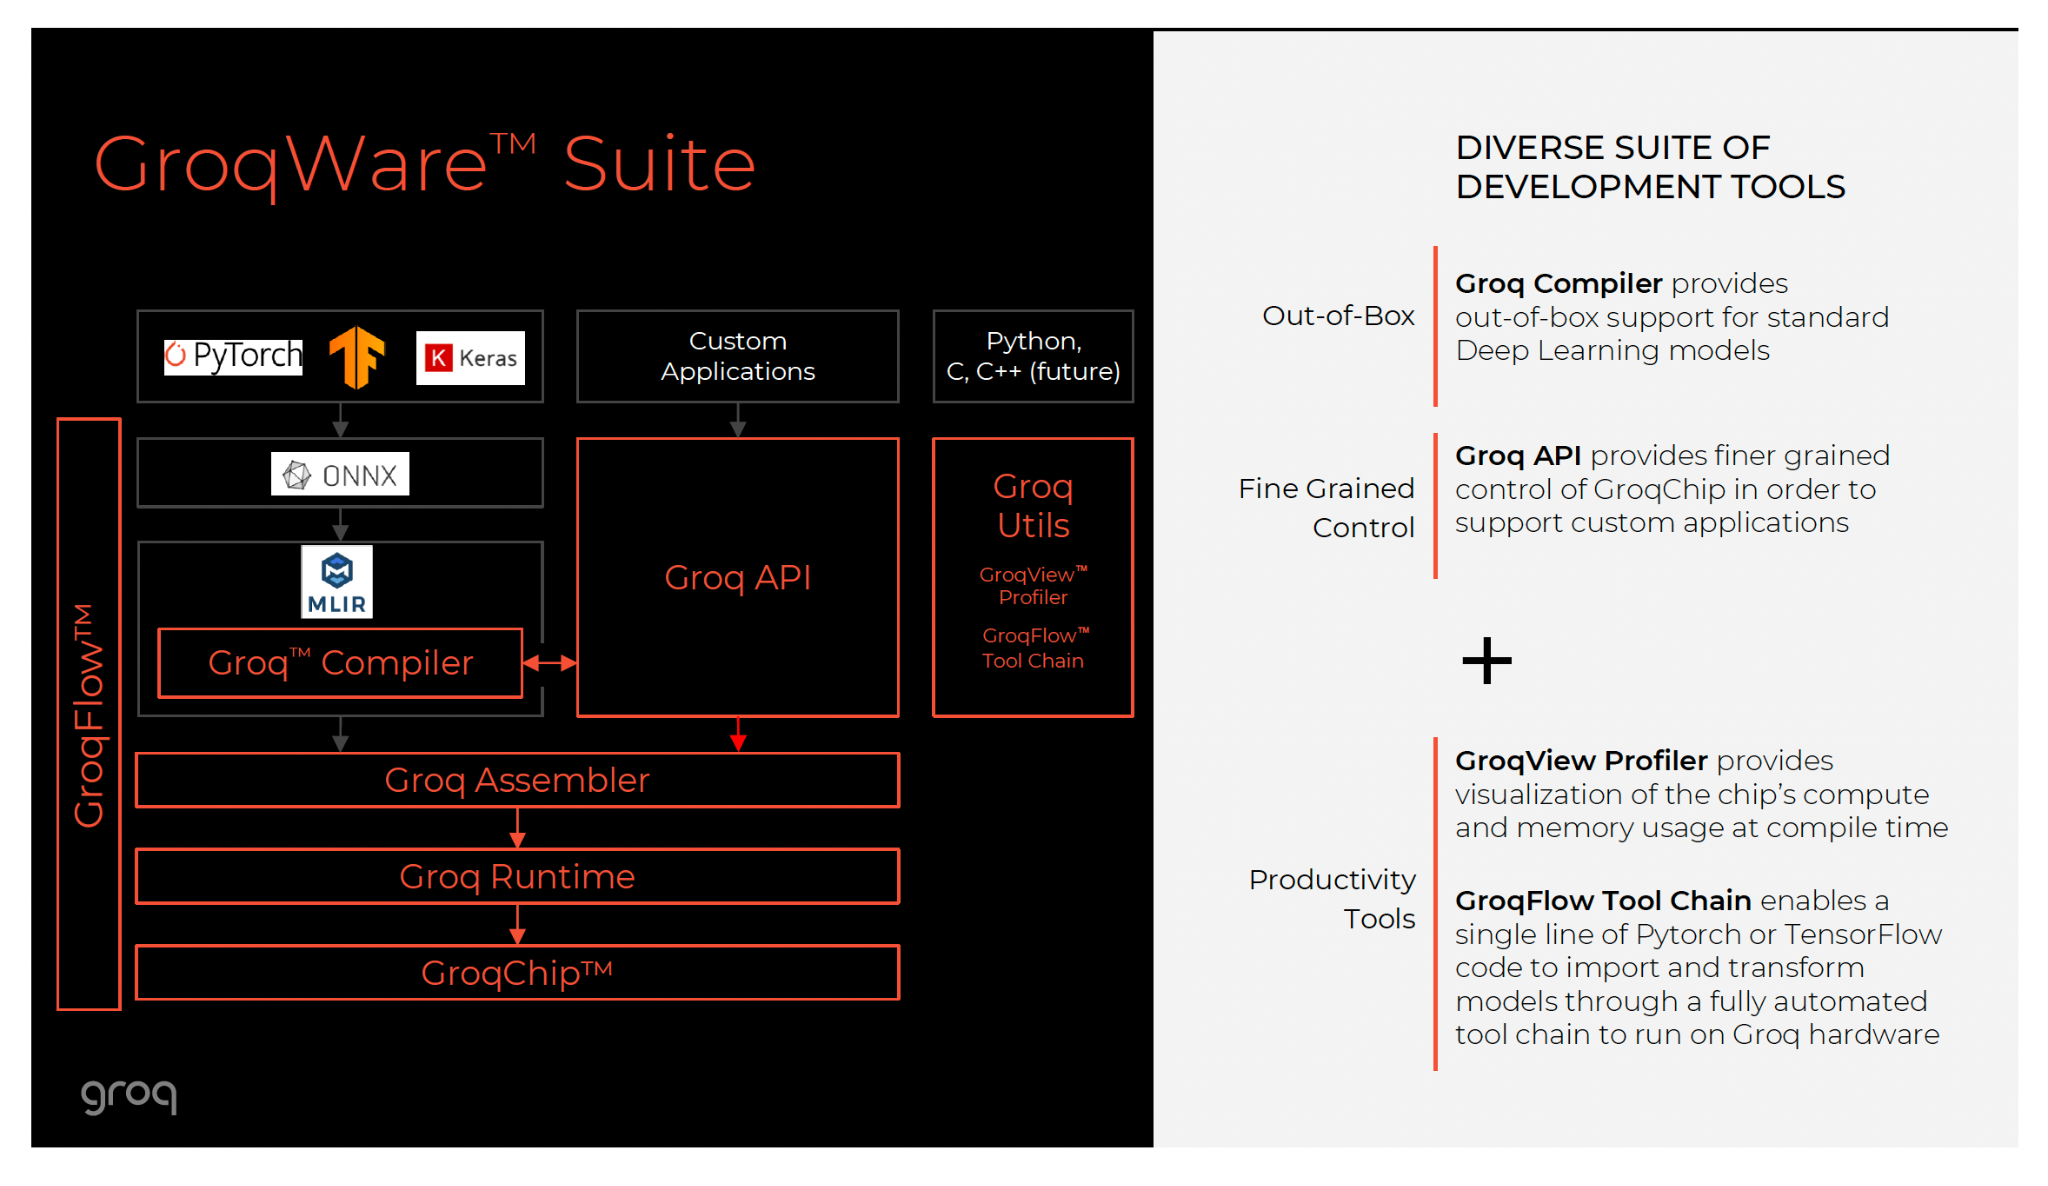Select the Groq Compiler box
This screenshot has width=2048, height=1186.
coord(340,663)
